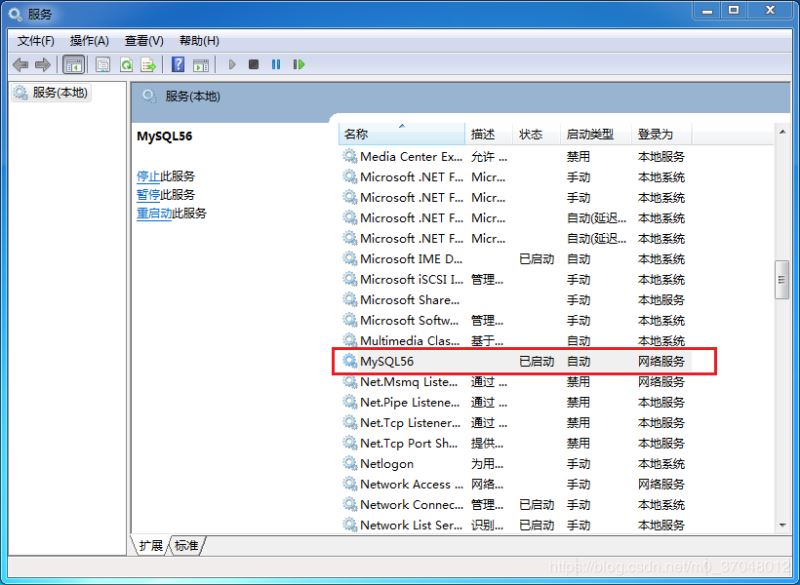Click the Pause Service icon

[276, 65]
